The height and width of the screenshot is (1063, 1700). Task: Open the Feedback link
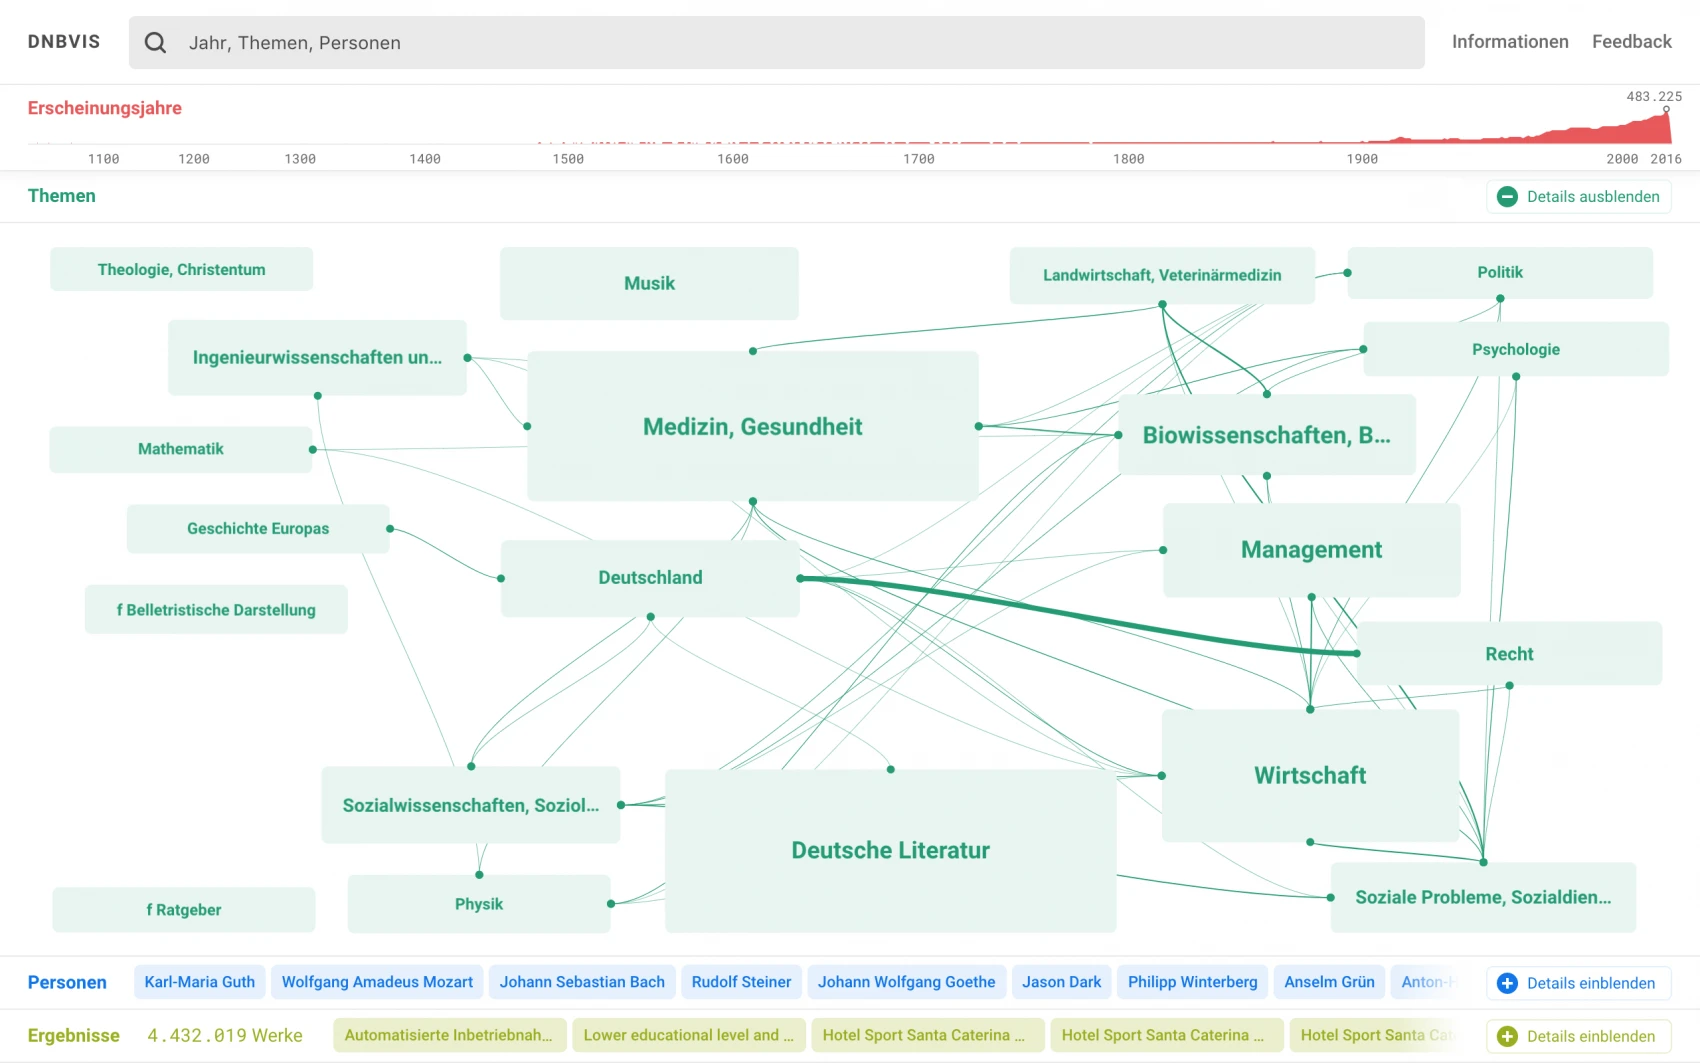point(1631,42)
